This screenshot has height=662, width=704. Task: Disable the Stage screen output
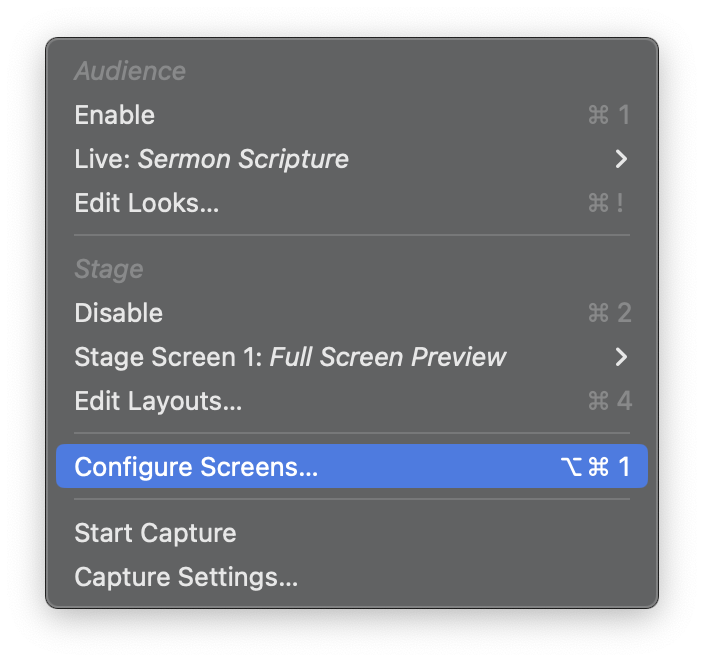tap(119, 313)
